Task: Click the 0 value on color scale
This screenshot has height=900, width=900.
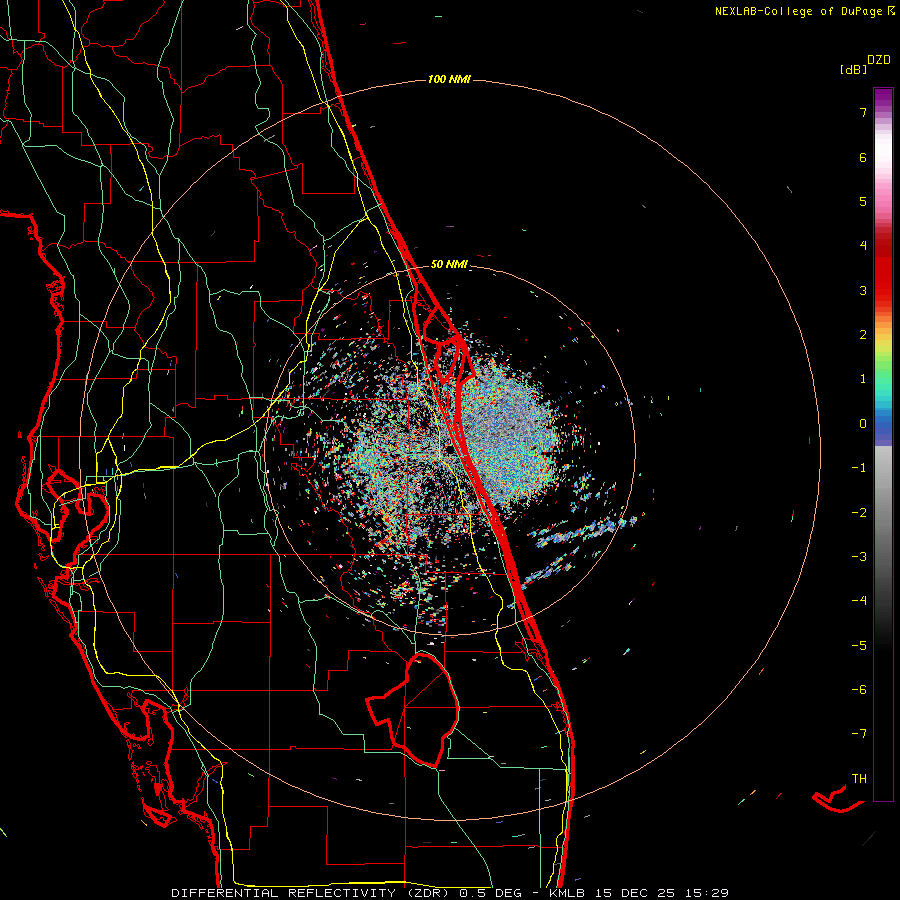Action: tap(863, 424)
